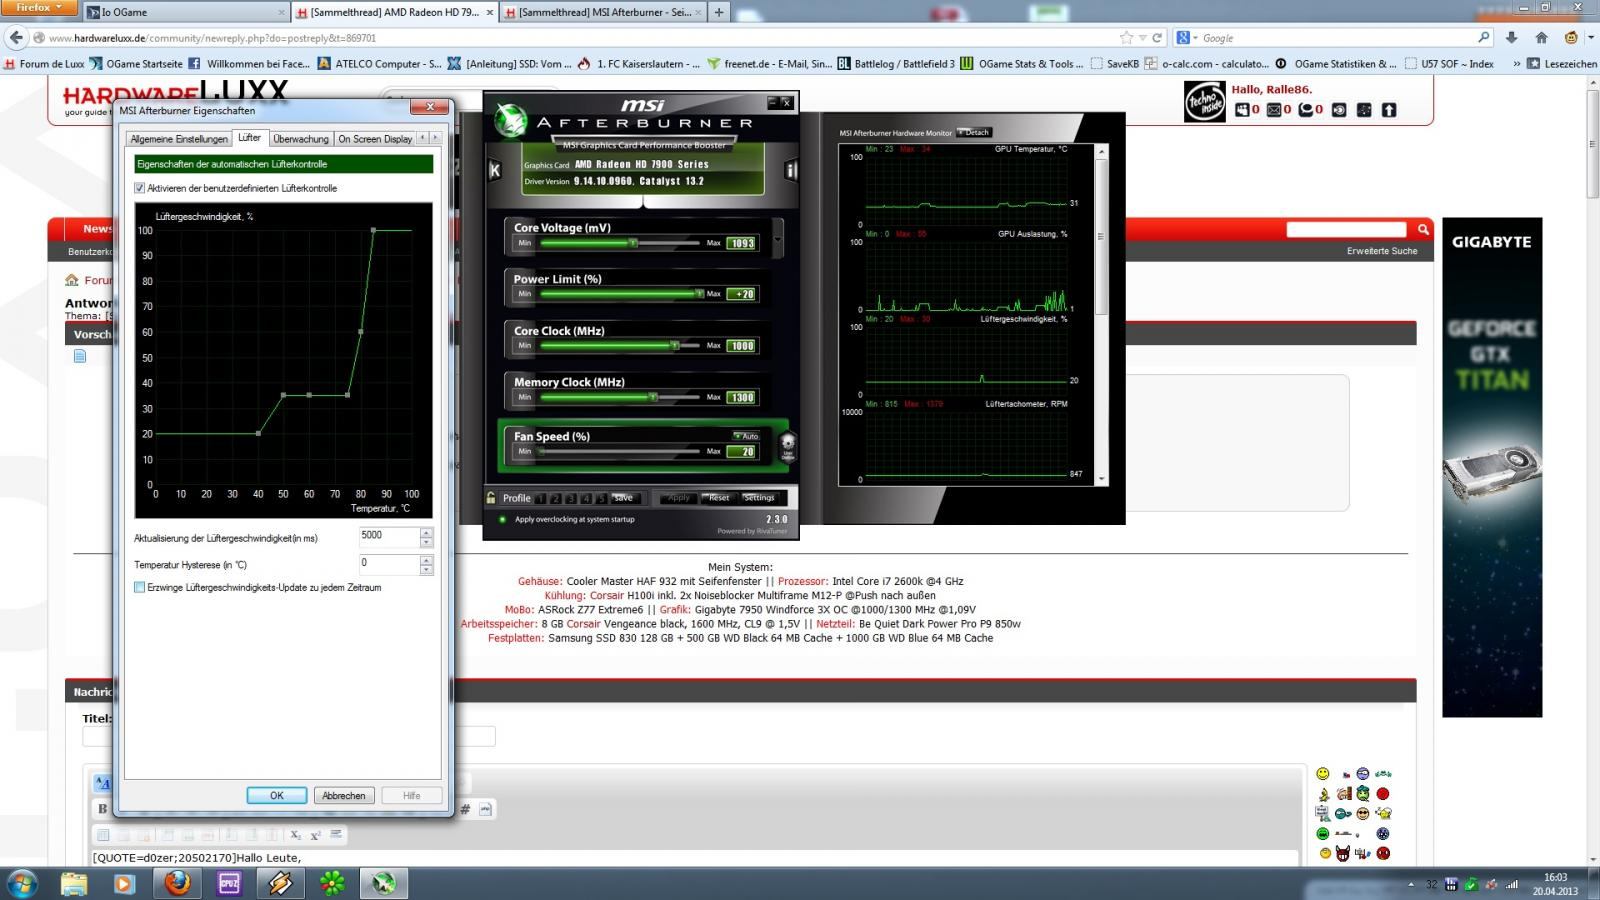This screenshot has height=900, width=1600.
Task: Click the subscript X₂ editor icon
Action: pyautogui.click(x=295, y=834)
